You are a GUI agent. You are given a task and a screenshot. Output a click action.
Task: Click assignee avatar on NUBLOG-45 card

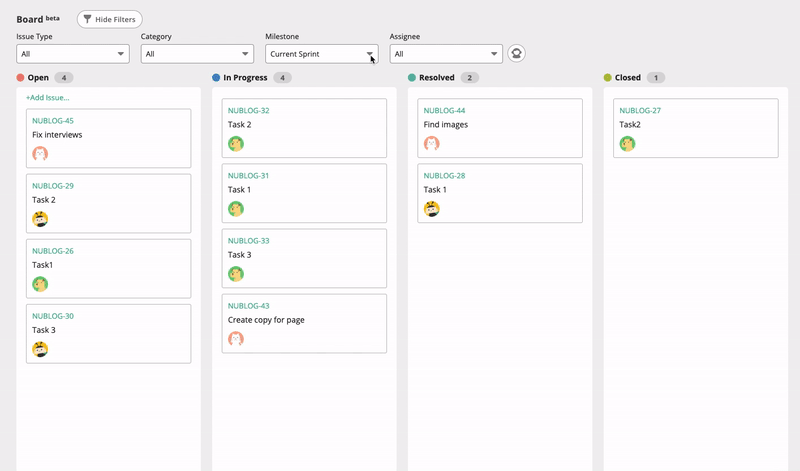click(x=40, y=154)
